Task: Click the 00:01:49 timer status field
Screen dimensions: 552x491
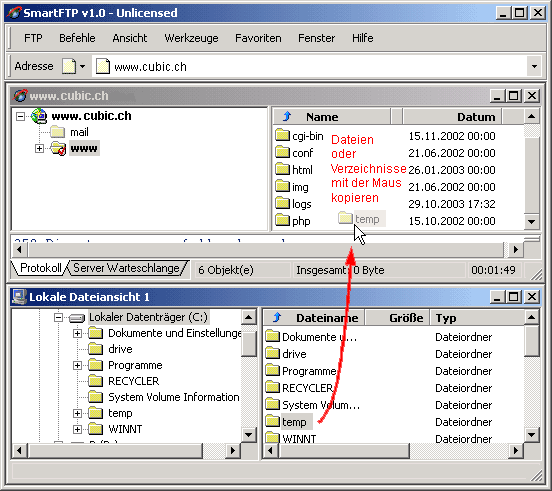Action: 493,270
